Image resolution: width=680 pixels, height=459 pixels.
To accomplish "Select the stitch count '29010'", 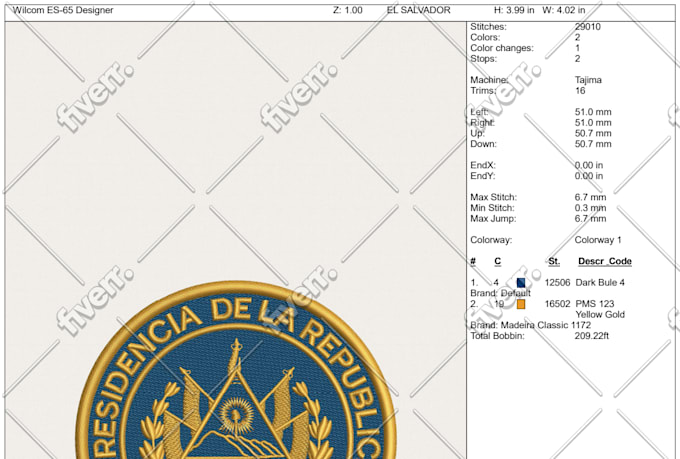I will click(588, 27).
